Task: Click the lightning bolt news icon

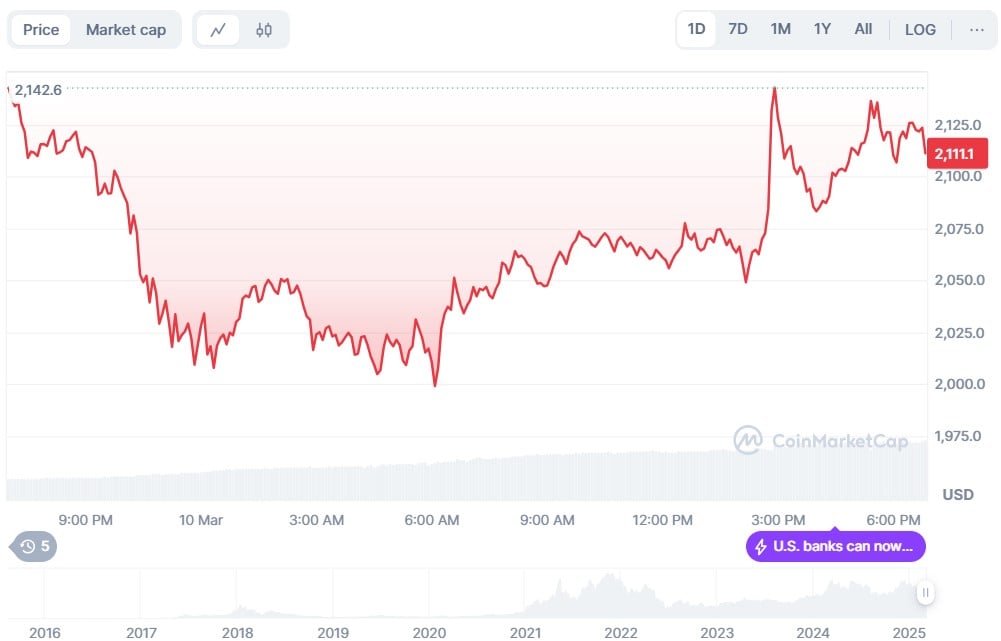Action: 761,546
